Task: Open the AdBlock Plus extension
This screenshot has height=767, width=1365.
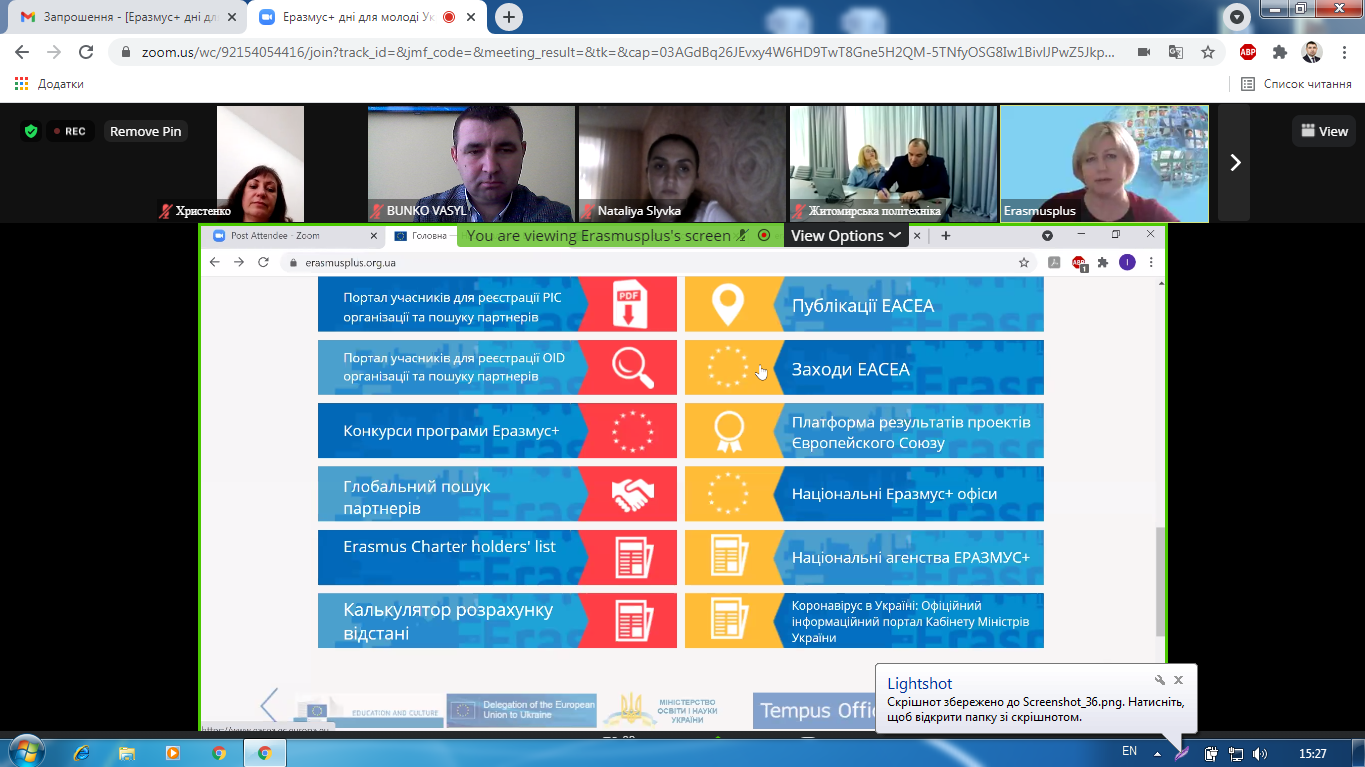Action: (x=1248, y=52)
